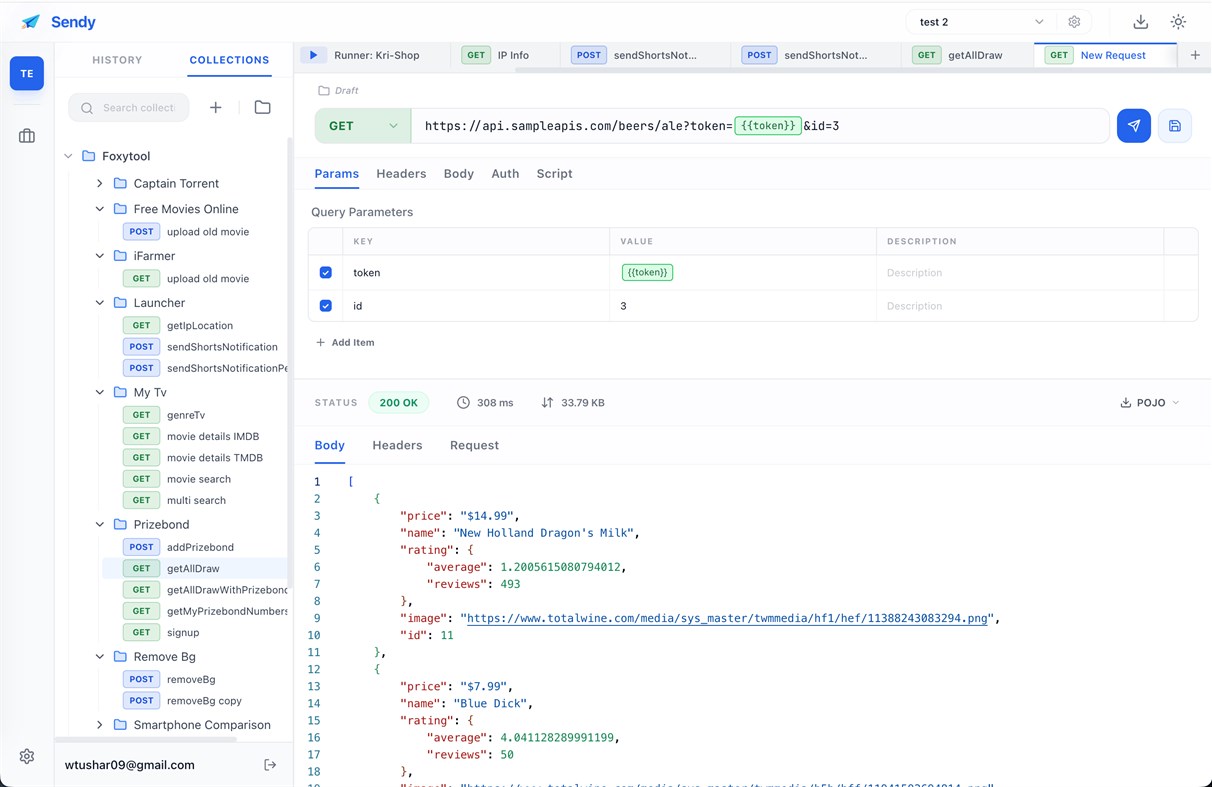Collapse the Foxytool collection

tap(68, 156)
